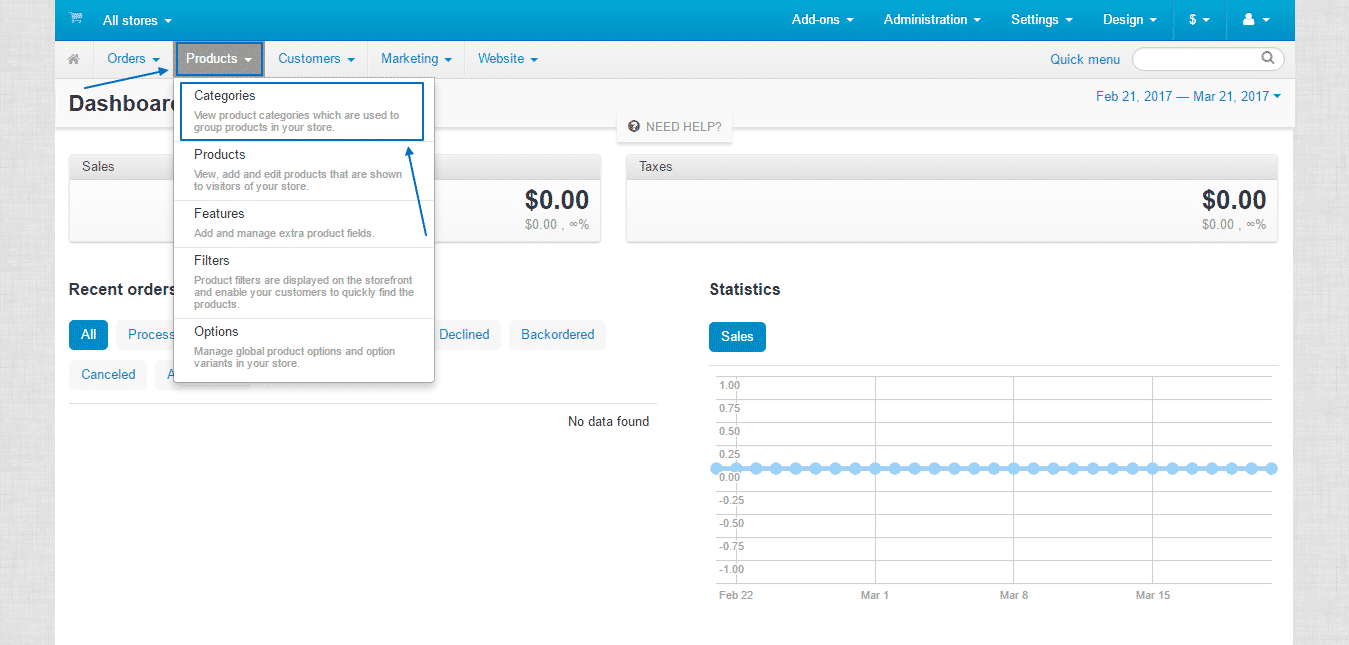Expand the date range selector
This screenshot has height=645, width=1349.
pyautogui.click(x=1188, y=96)
